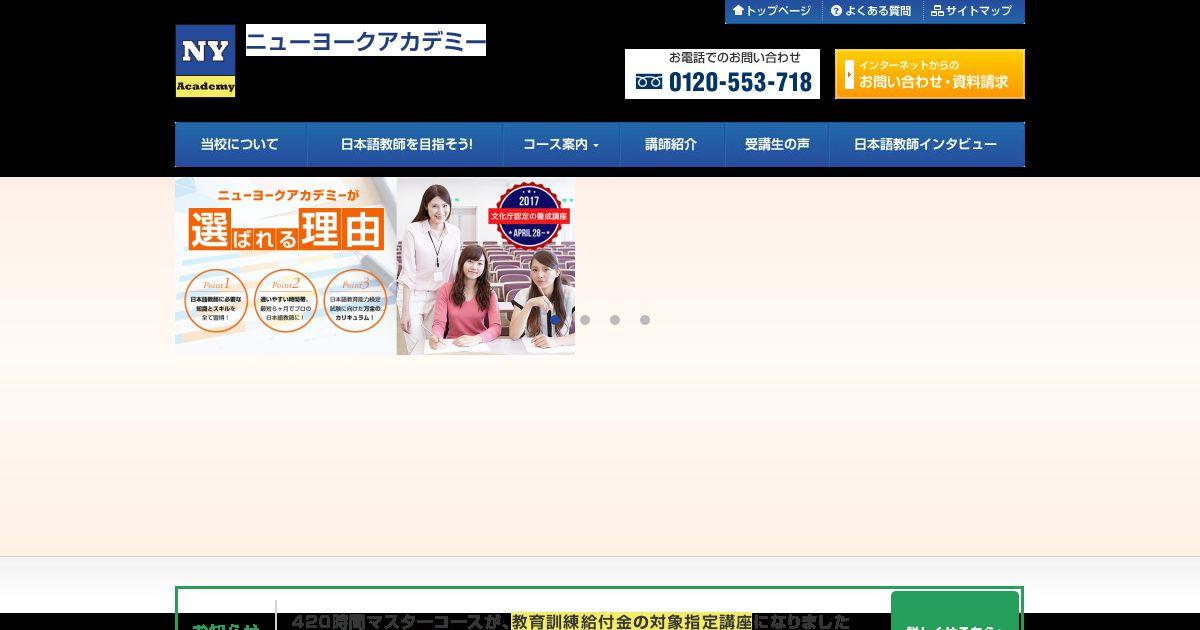Open the ニューヨークアカデミー site title link

coord(366,40)
